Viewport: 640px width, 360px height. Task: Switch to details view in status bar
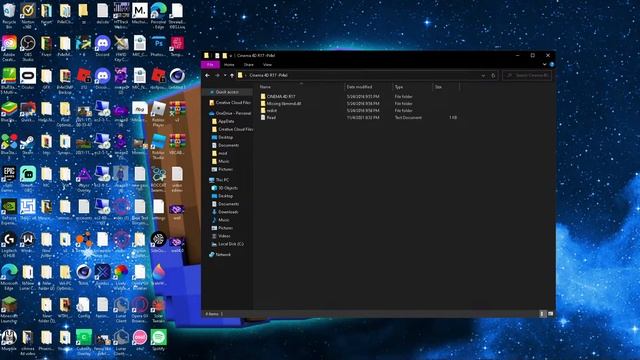[542, 313]
